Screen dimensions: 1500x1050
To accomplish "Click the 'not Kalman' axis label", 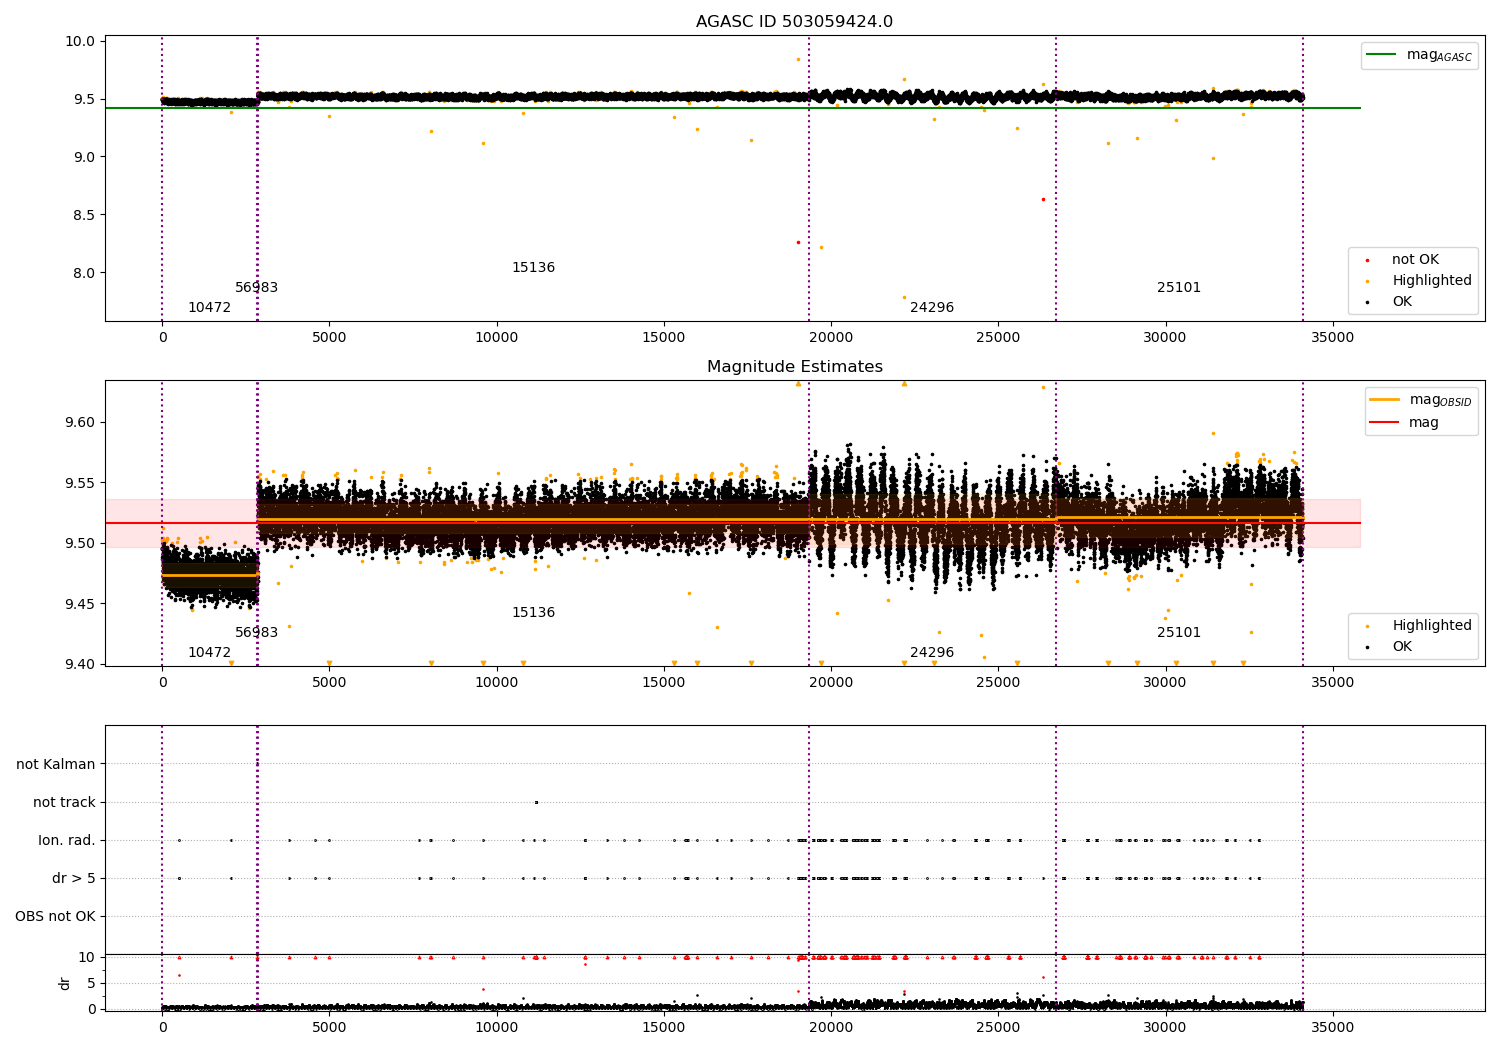I will (x=56, y=765).
